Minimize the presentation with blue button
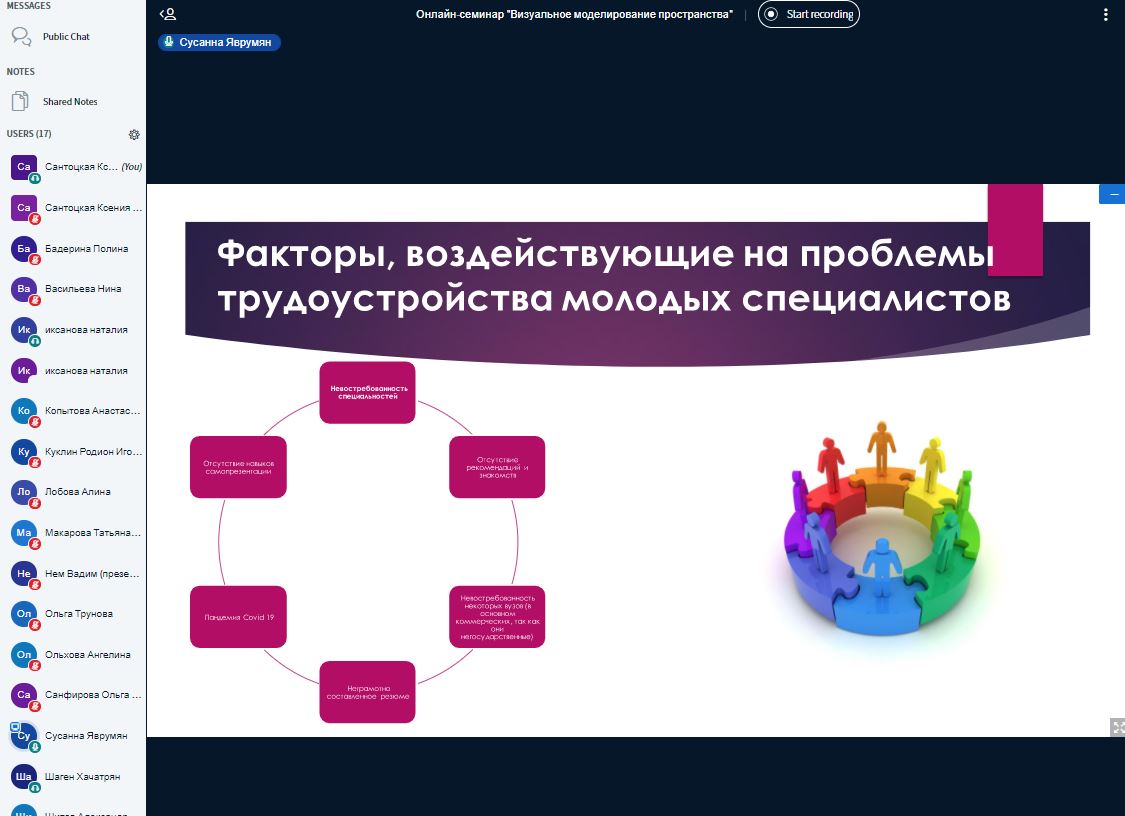Screen dimensions: 1125x816 1113,194
